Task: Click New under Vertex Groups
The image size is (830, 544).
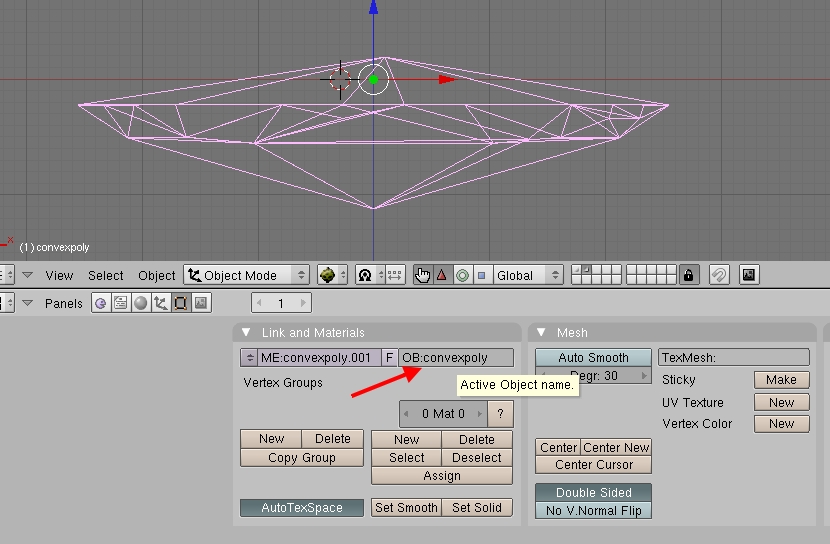Action: [271, 439]
